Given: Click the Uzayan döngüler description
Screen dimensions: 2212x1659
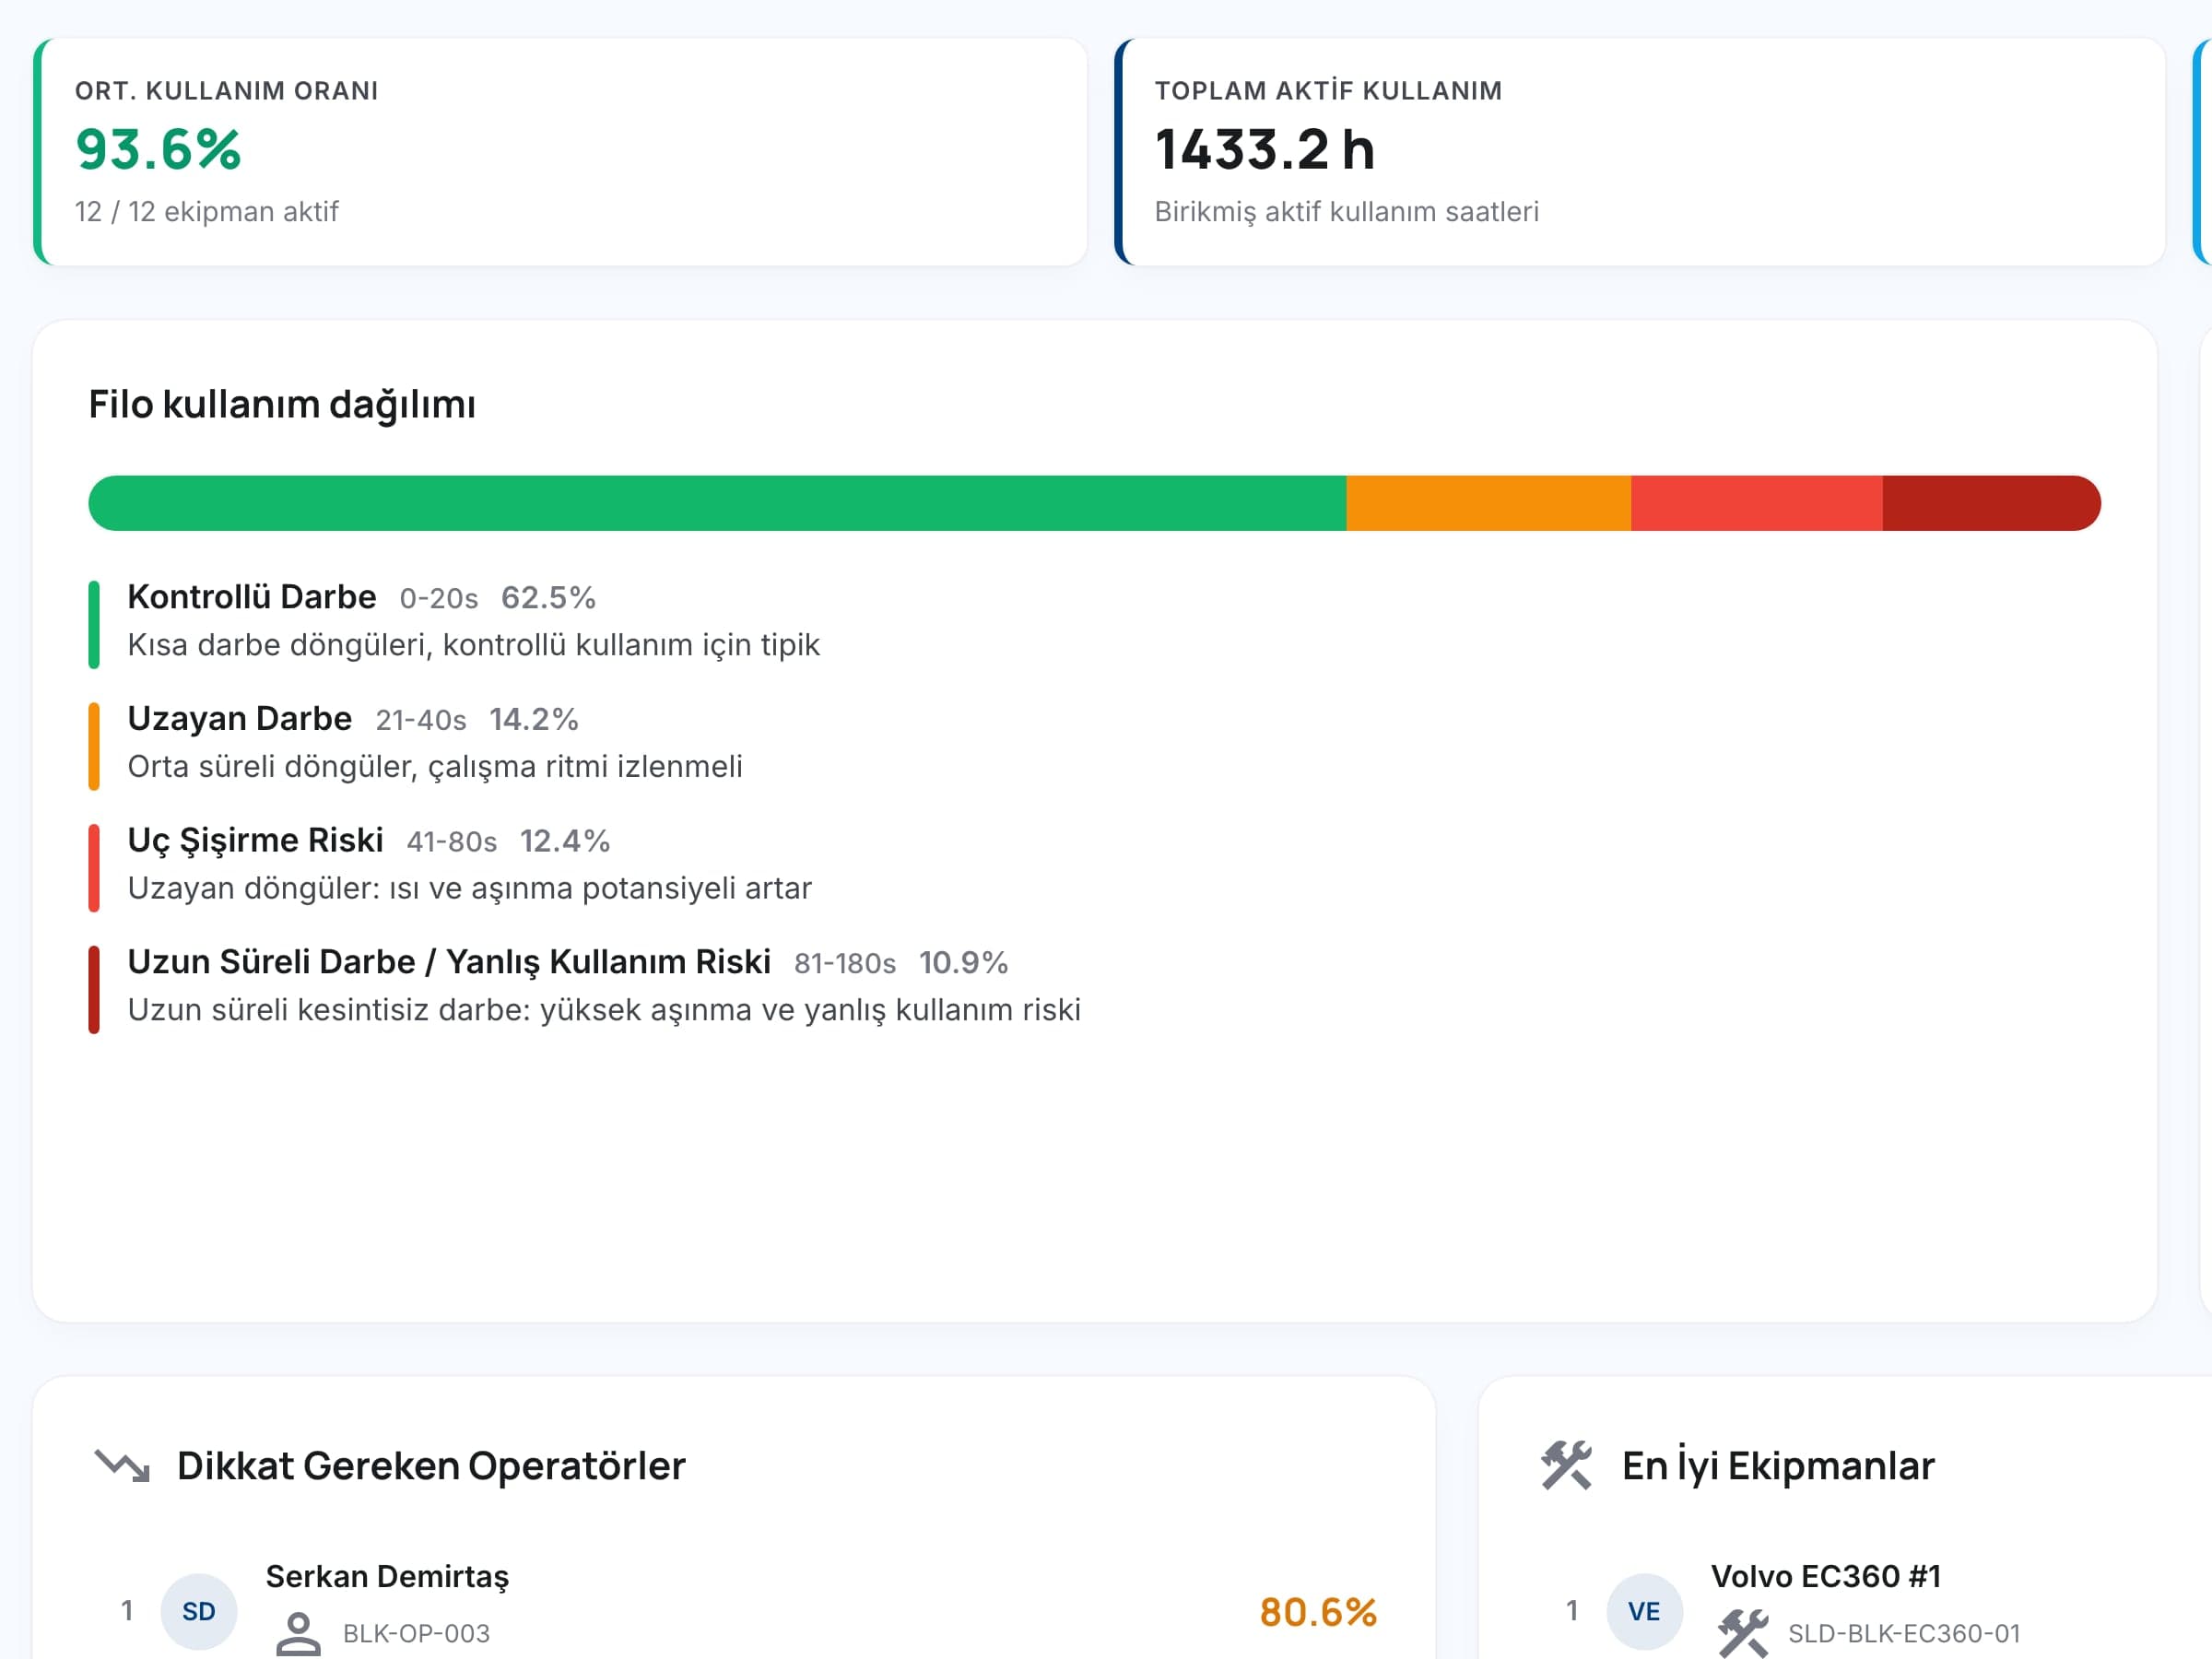Looking at the screenshot, I should tap(470, 889).
